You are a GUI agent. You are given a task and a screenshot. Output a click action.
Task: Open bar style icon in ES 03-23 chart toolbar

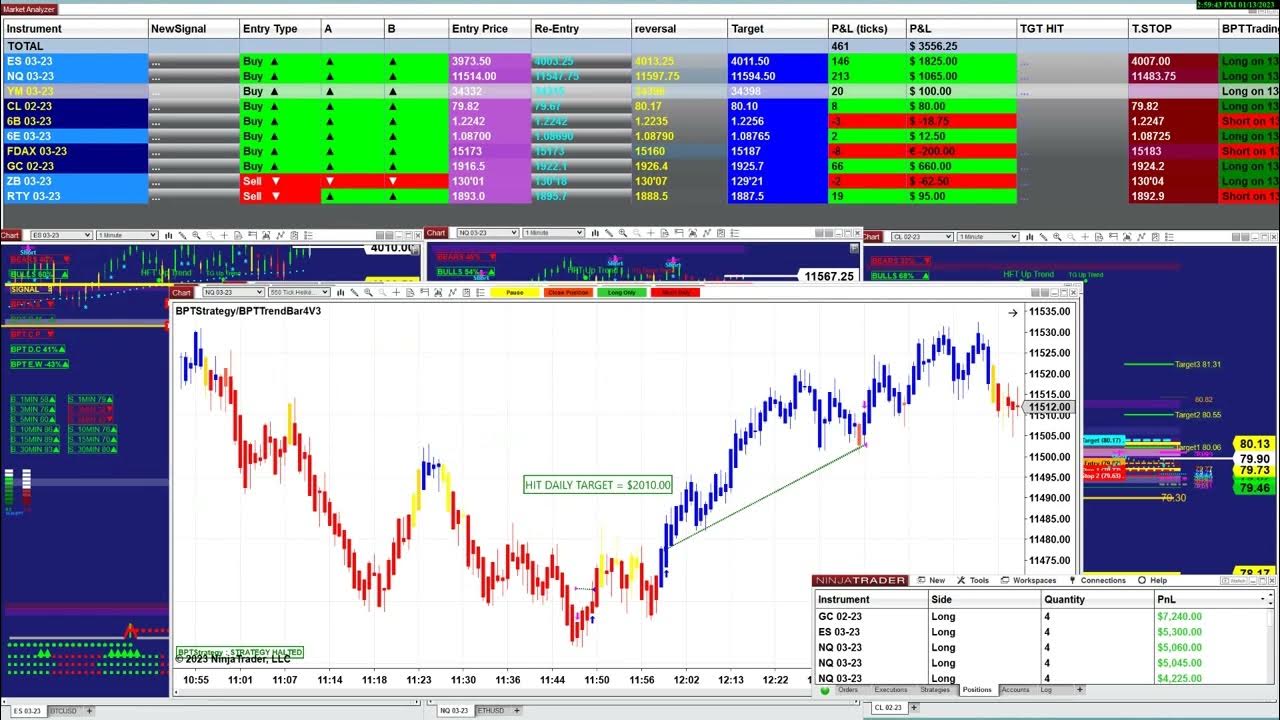[x=169, y=235]
